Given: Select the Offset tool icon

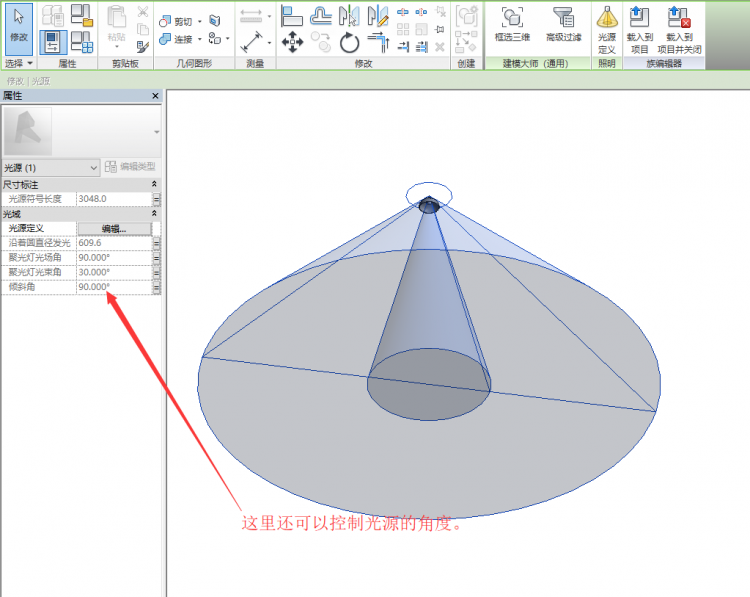Looking at the screenshot, I should 320,16.
